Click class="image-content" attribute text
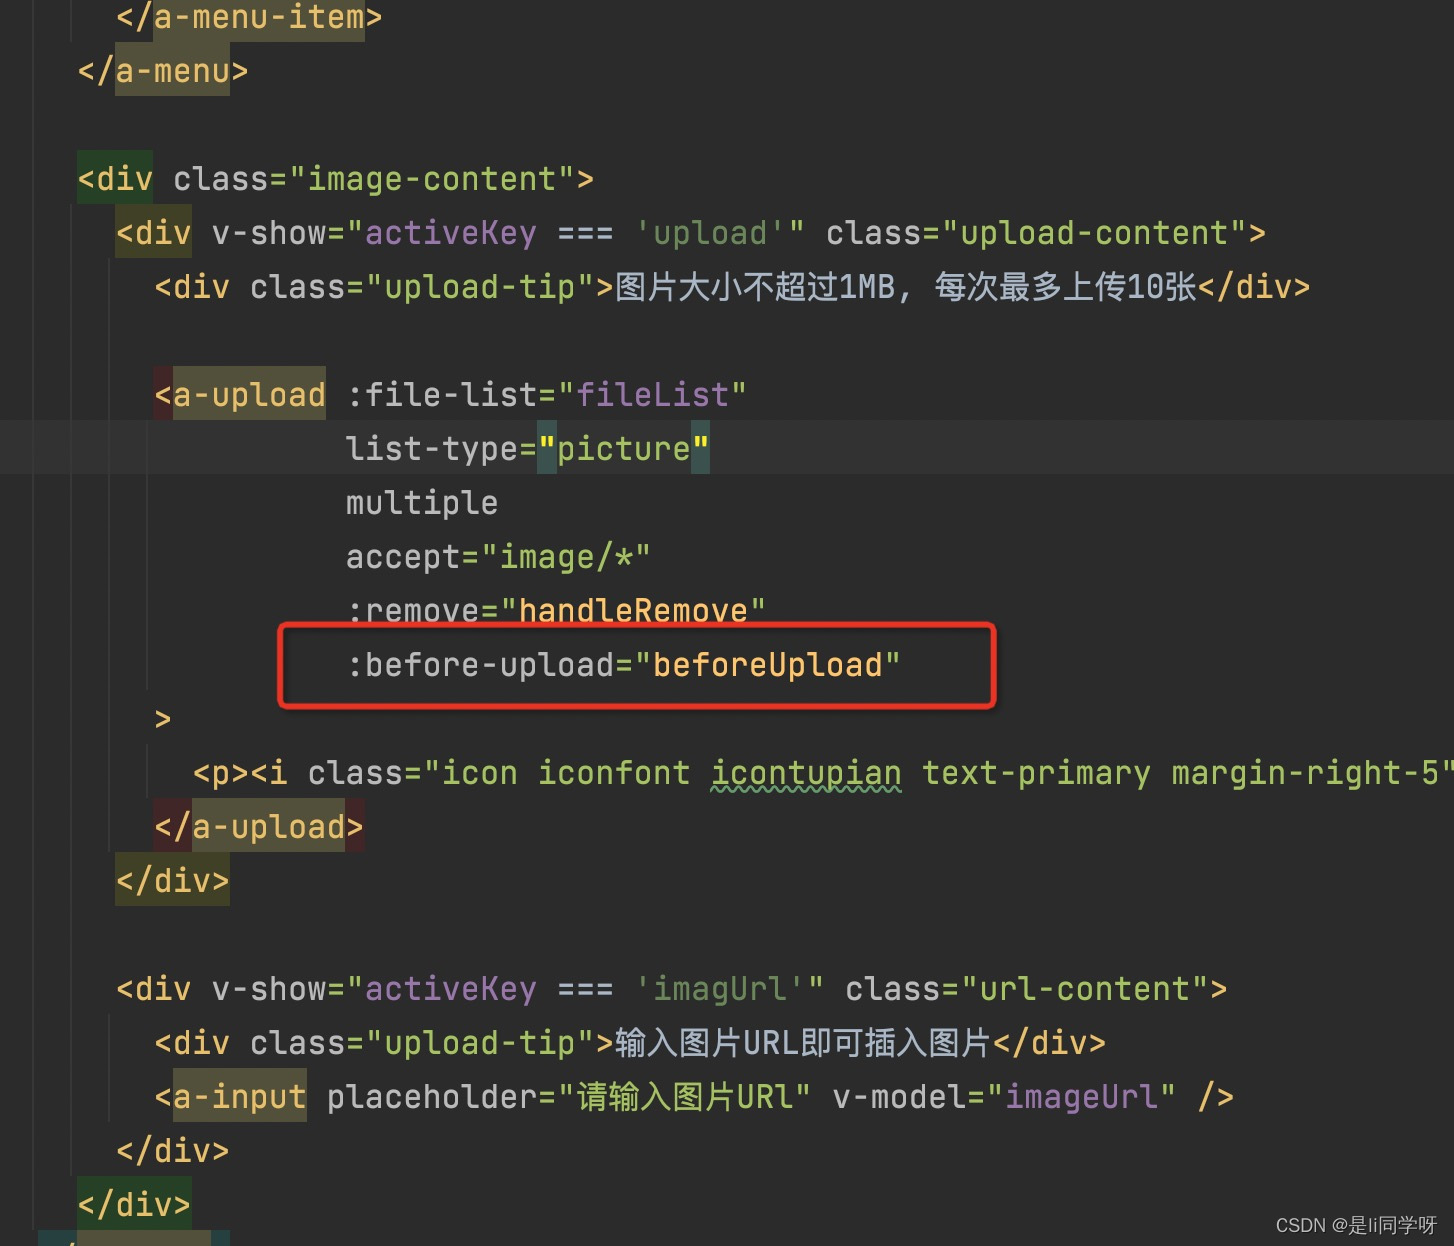Screen dimensions: 1454x1246 coord(373,179)
